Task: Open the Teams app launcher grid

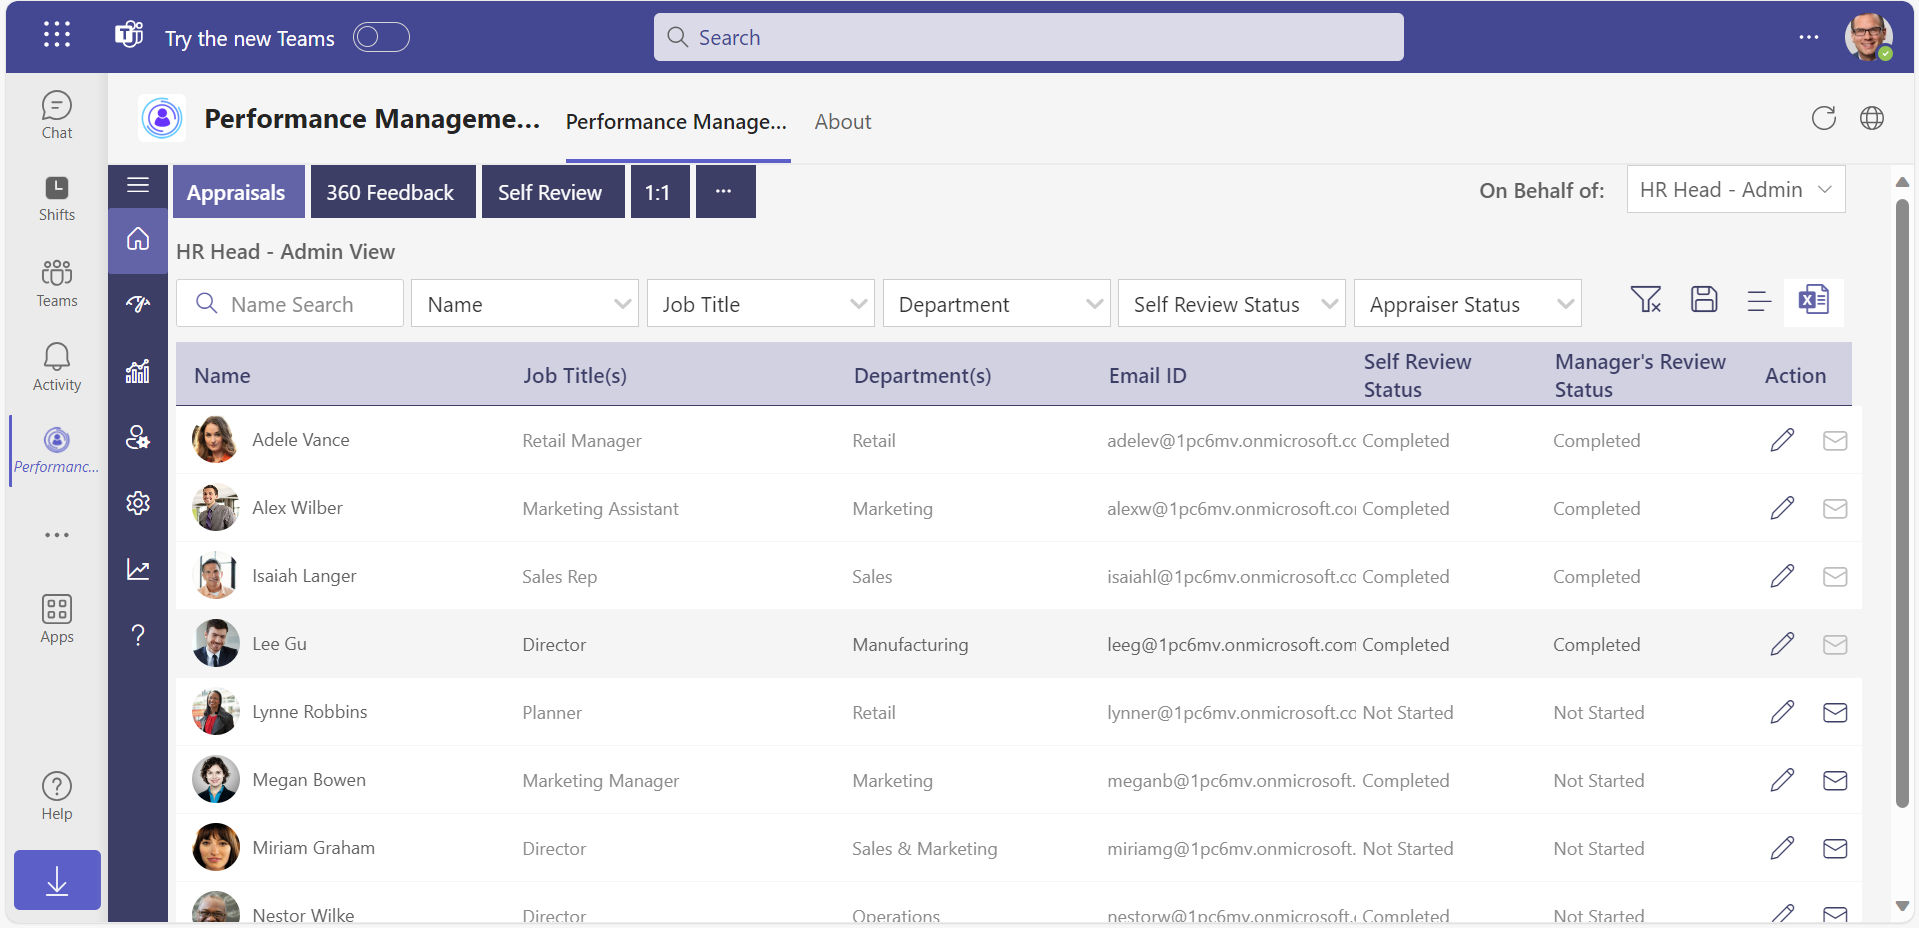Action: 57,35
